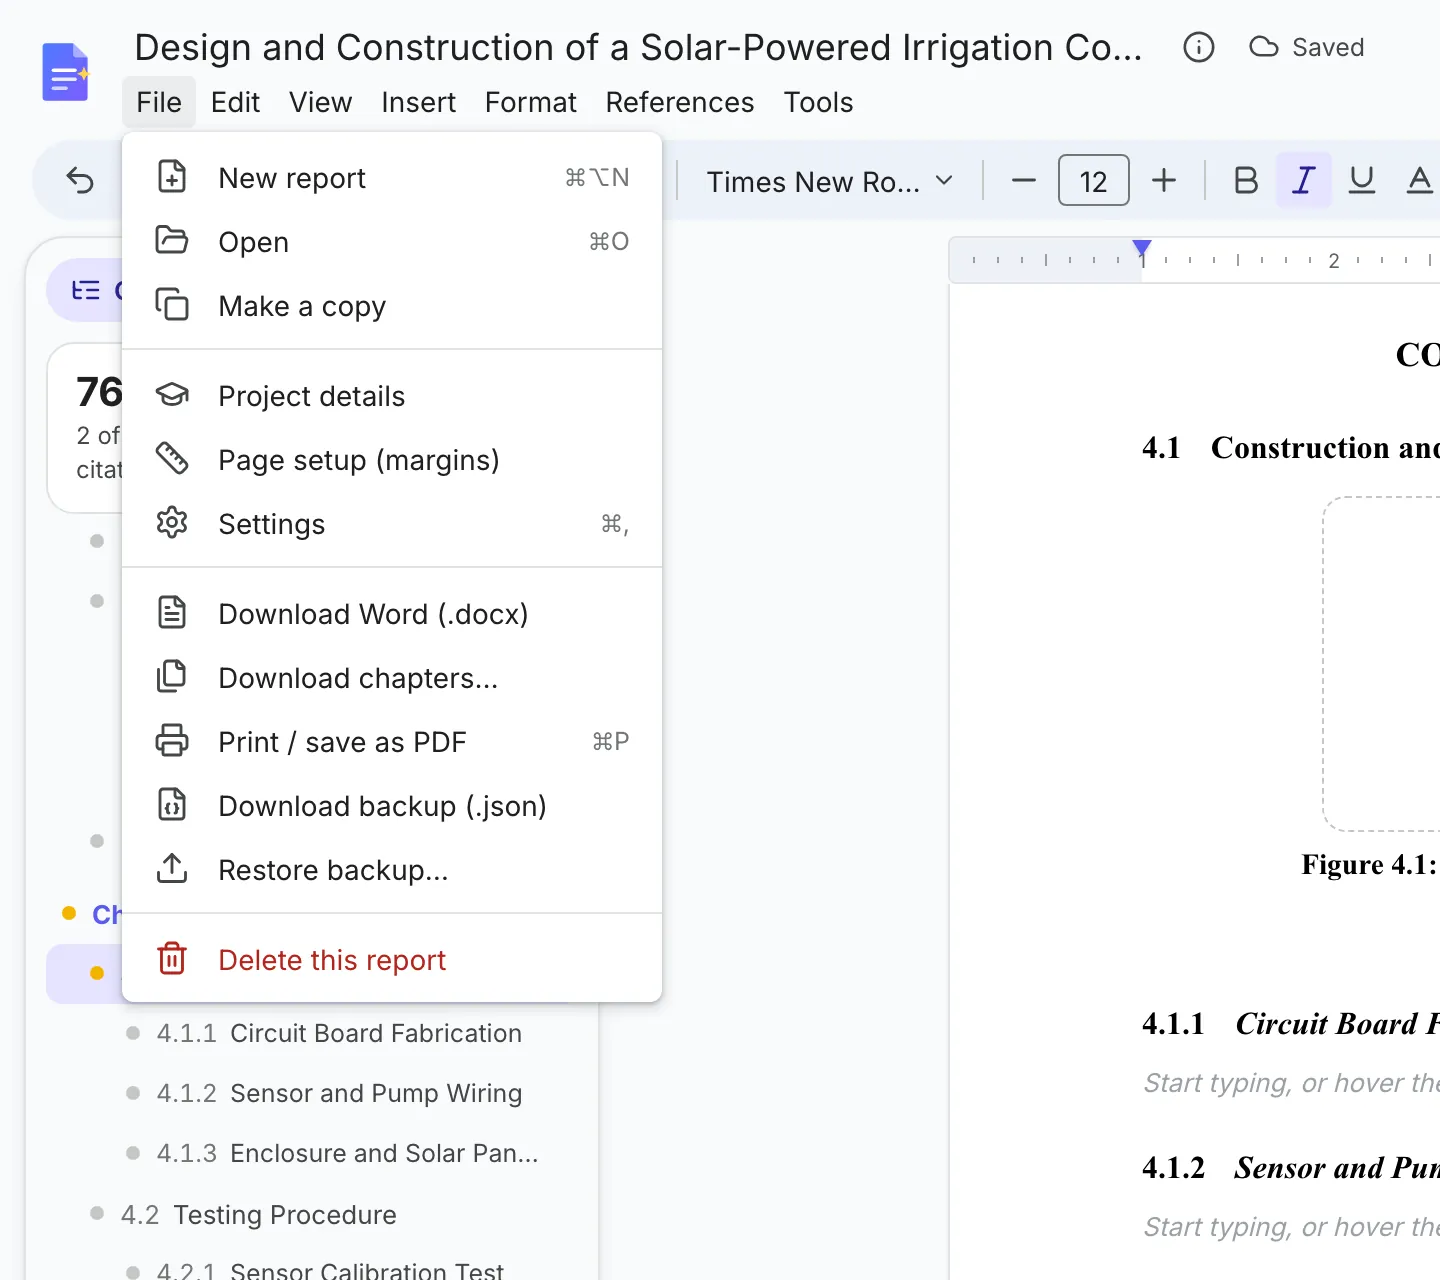This screenshot has height=1280, width=1440.
Task: Increase font size with plus button
Action: 1164,180
